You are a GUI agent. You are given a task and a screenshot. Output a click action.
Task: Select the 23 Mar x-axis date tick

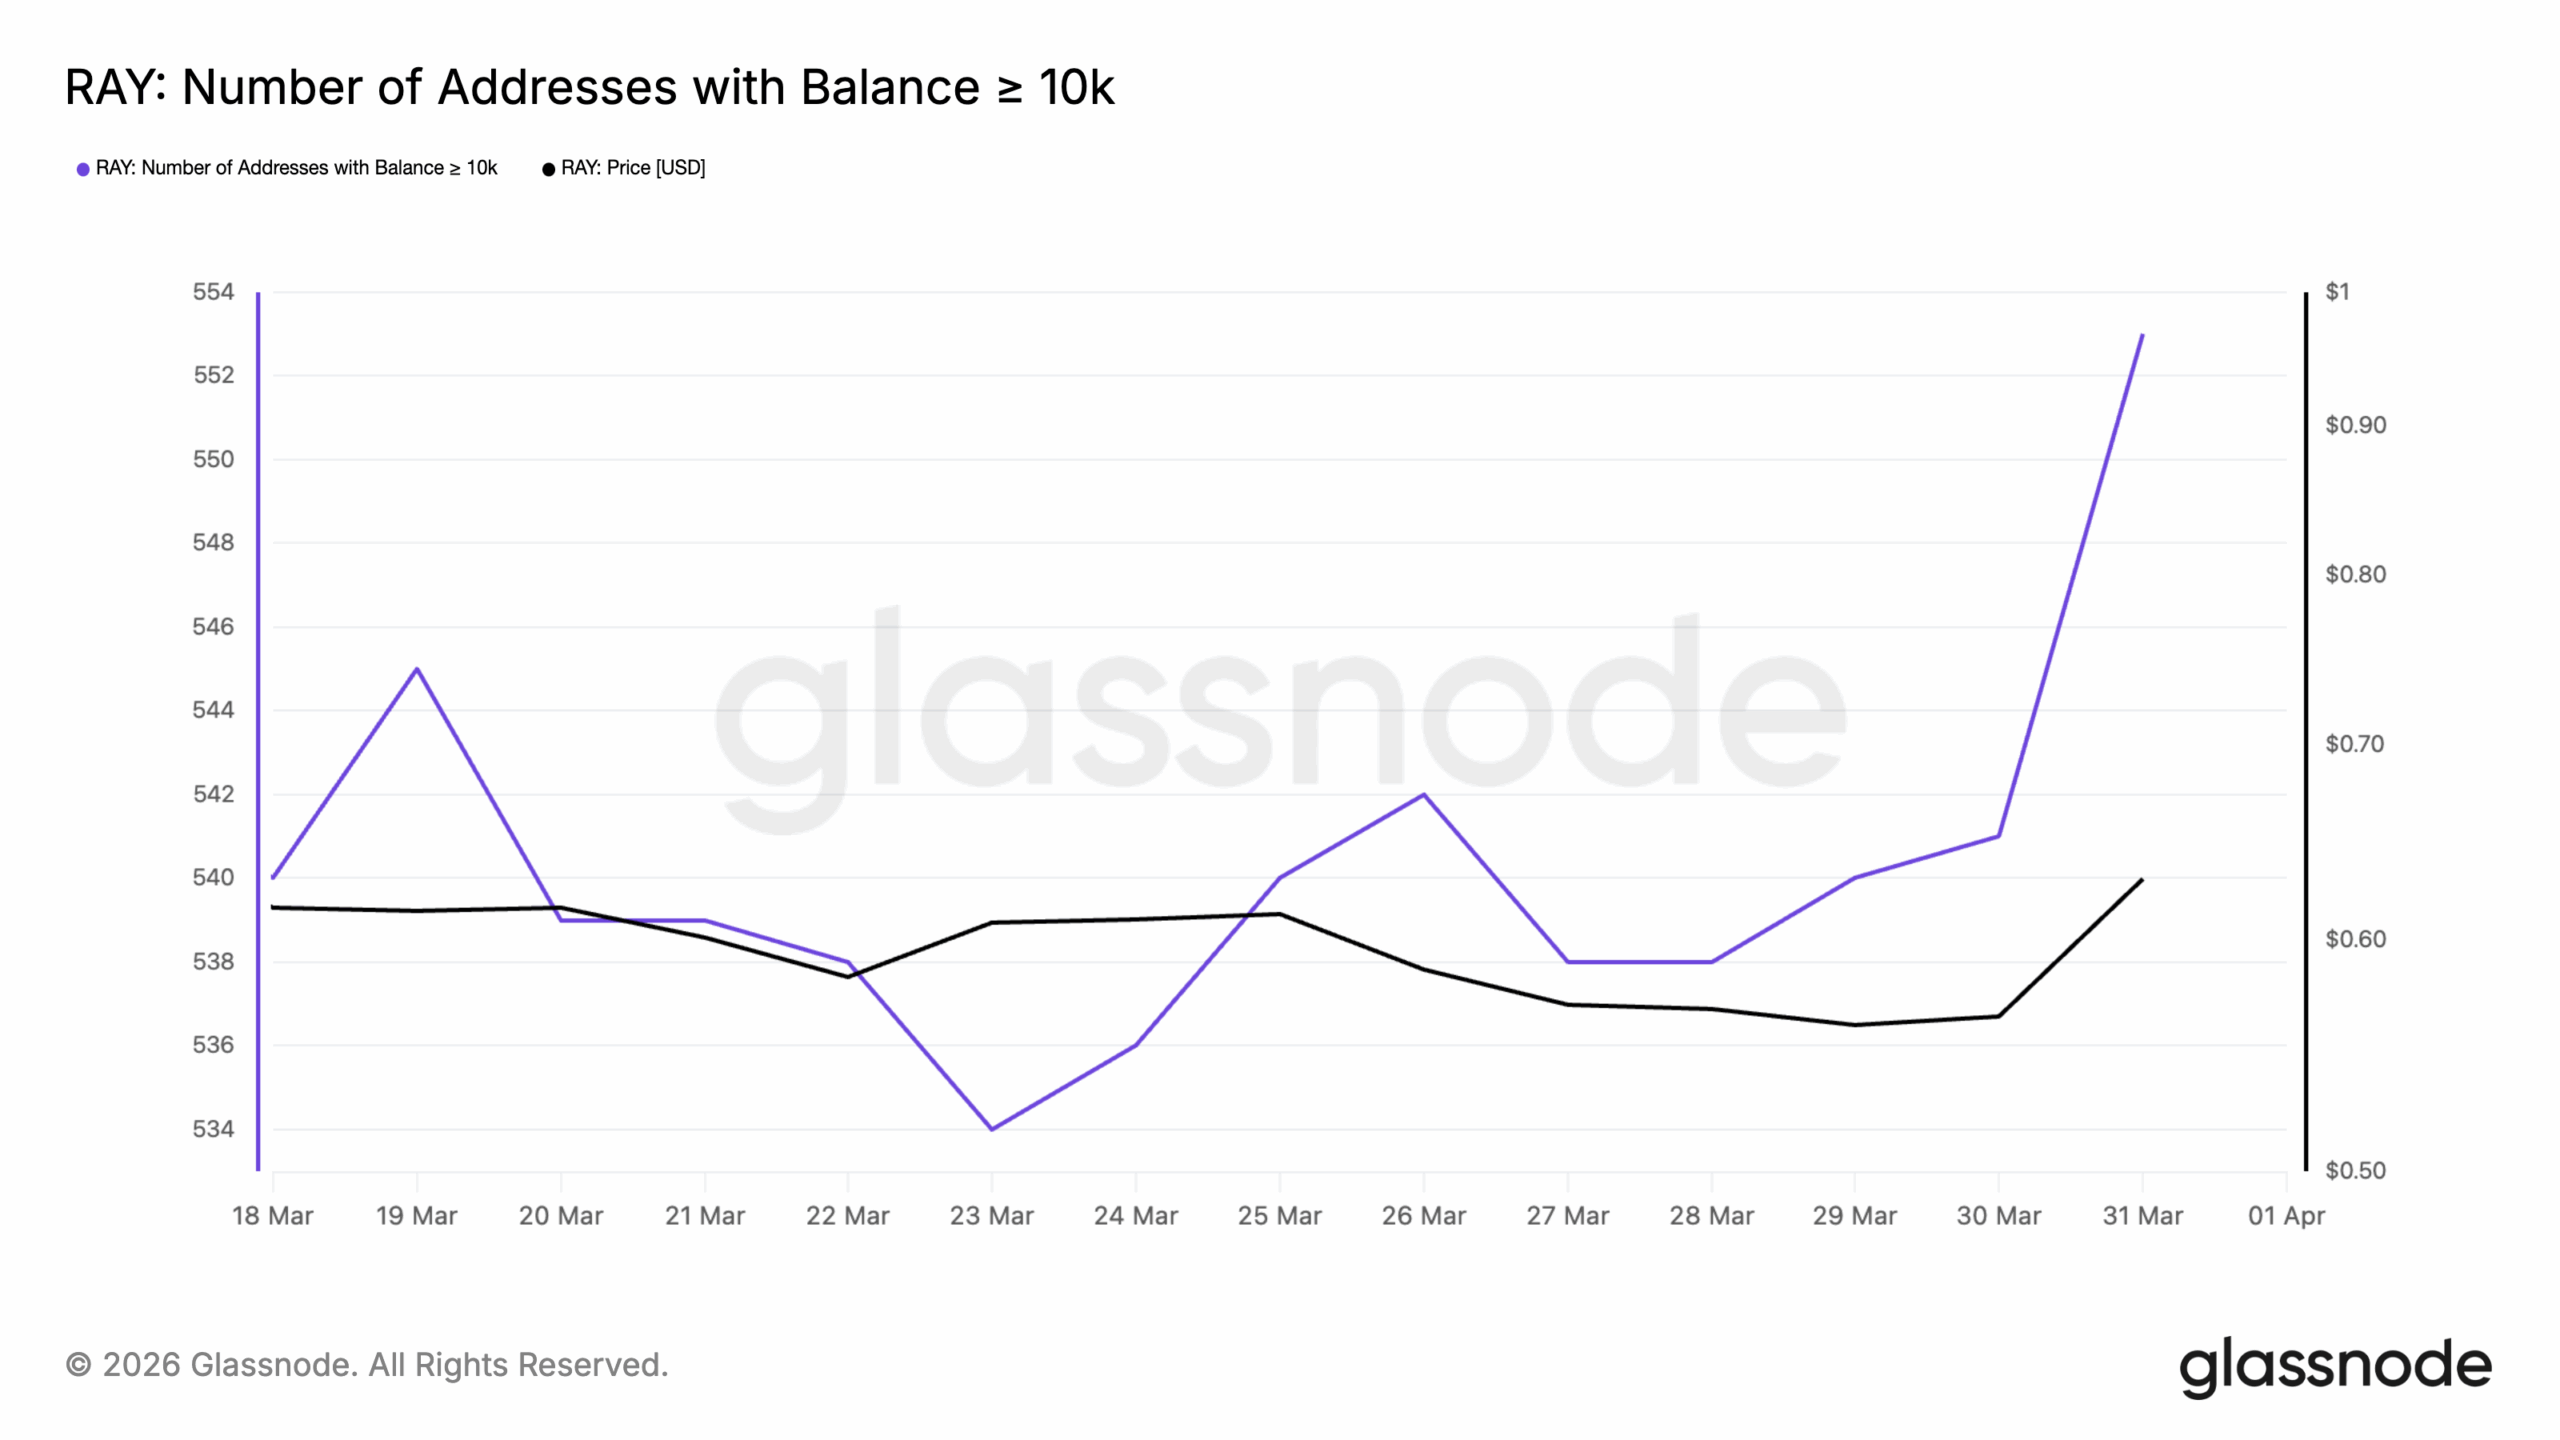[991, 1216]
